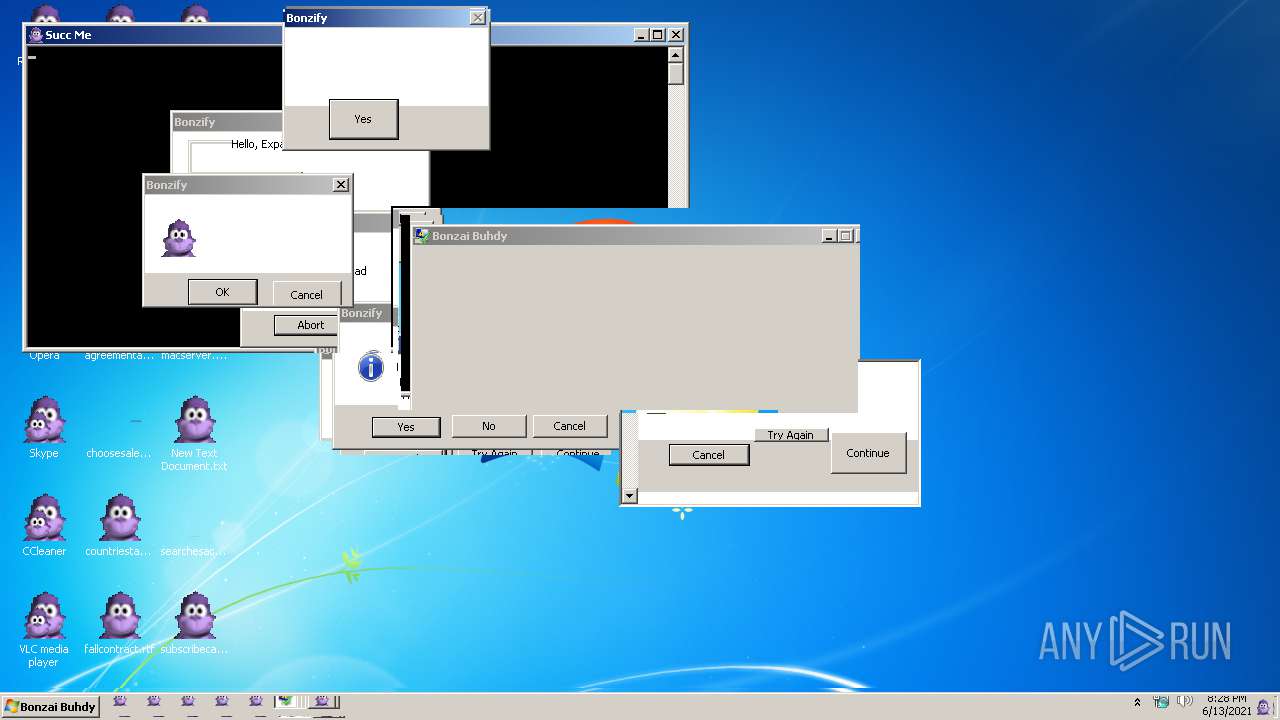The height and width of the screenshot is (720, 1280).
Task: Click Yes in the top Bonzify dialog
Action: tap(363, 119)
